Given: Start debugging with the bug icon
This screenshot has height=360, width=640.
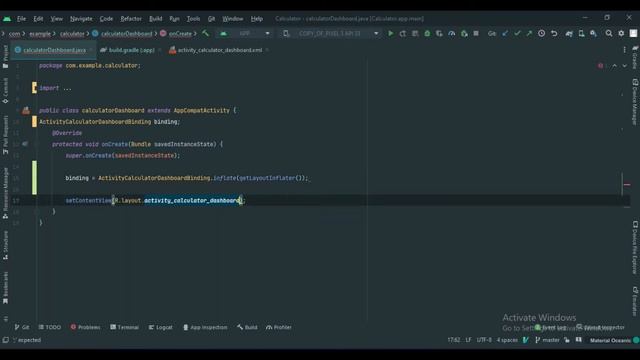Looking at the screenshot, I should [x=427, y=33].
